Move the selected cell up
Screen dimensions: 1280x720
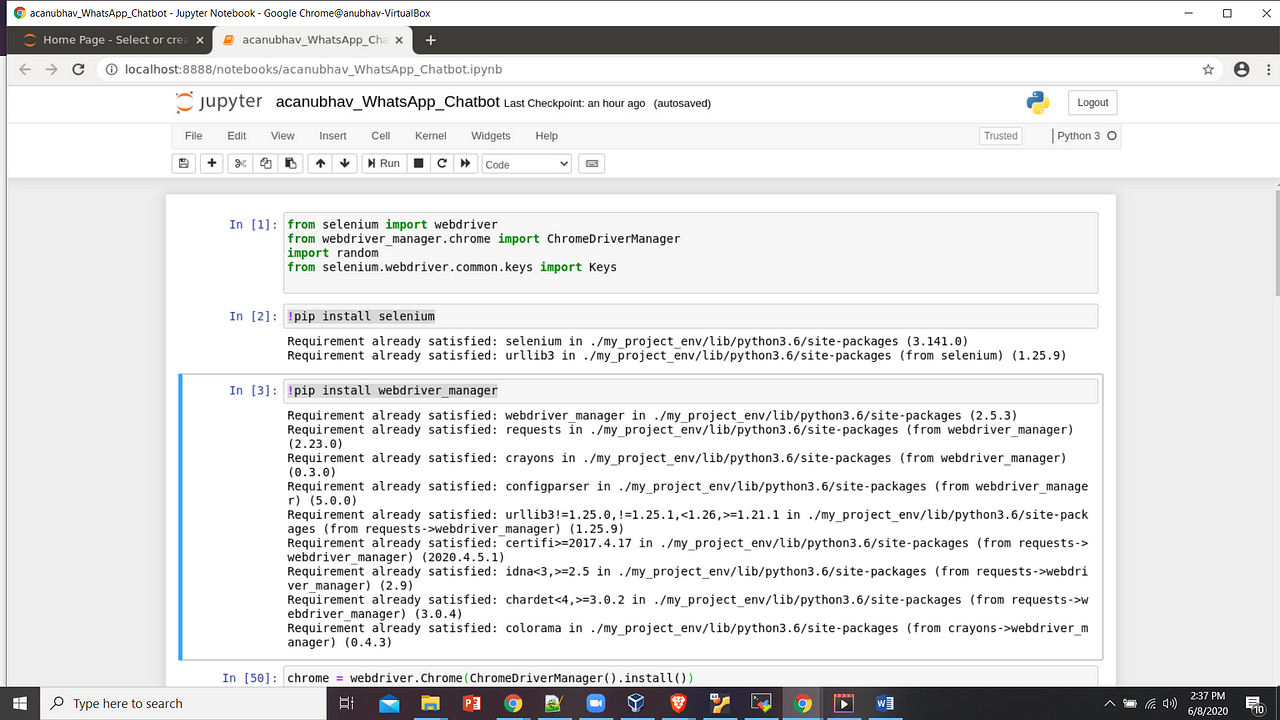pos(320,163)
